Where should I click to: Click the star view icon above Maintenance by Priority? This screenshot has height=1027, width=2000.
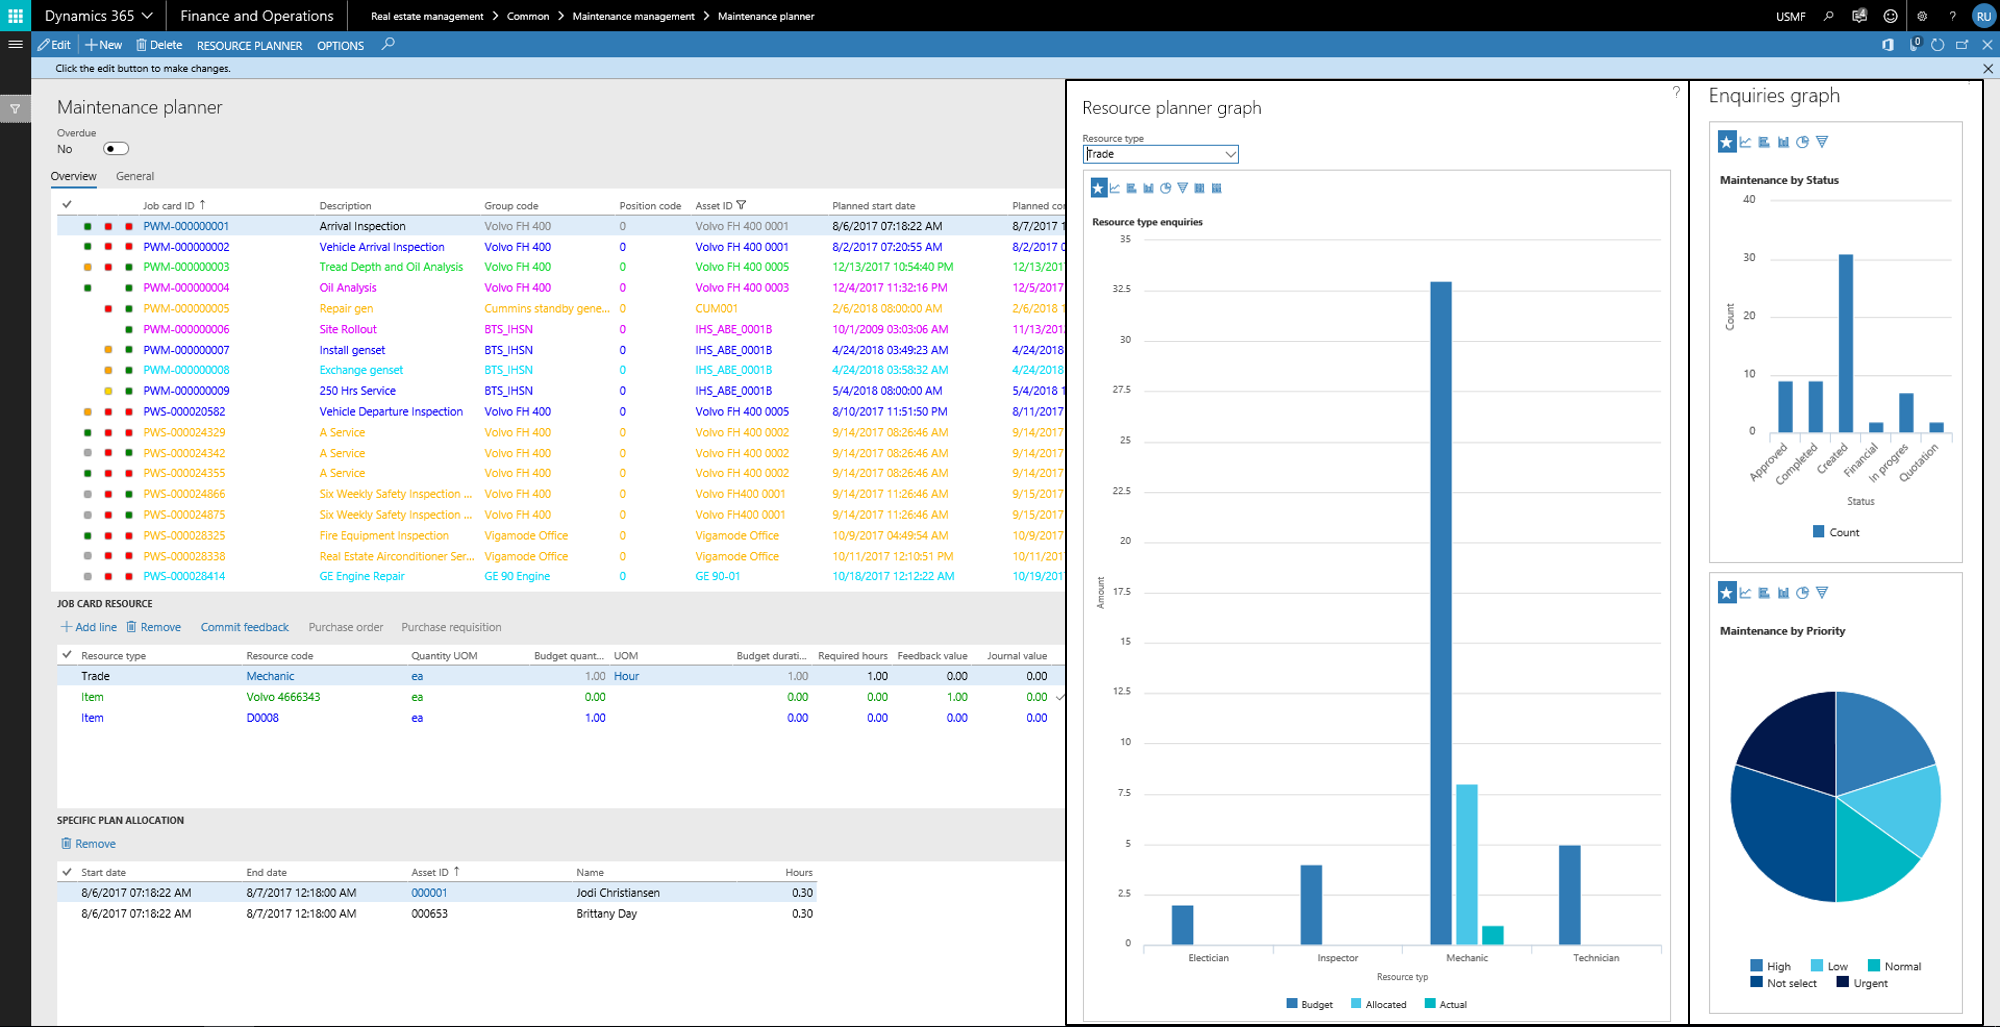(x=1726, y=592)
